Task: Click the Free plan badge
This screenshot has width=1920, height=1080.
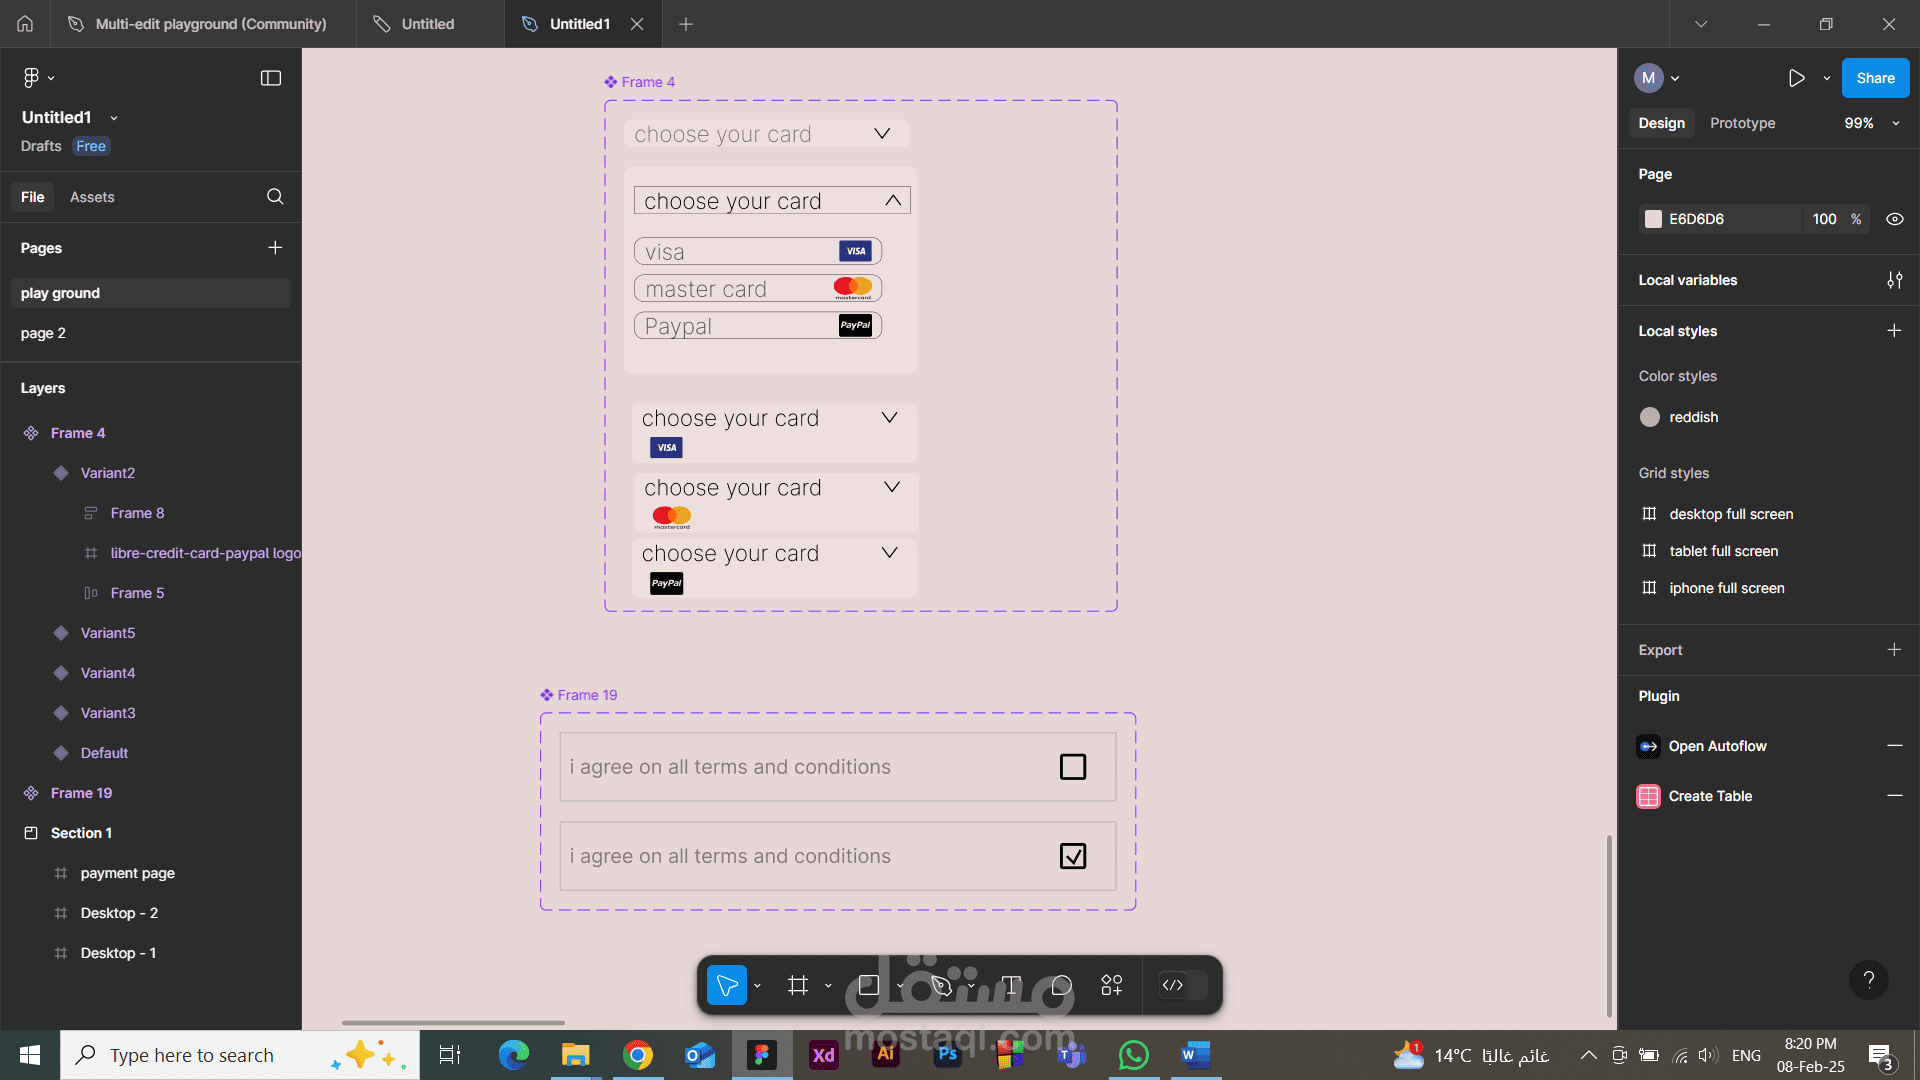Action: (91, 146)
